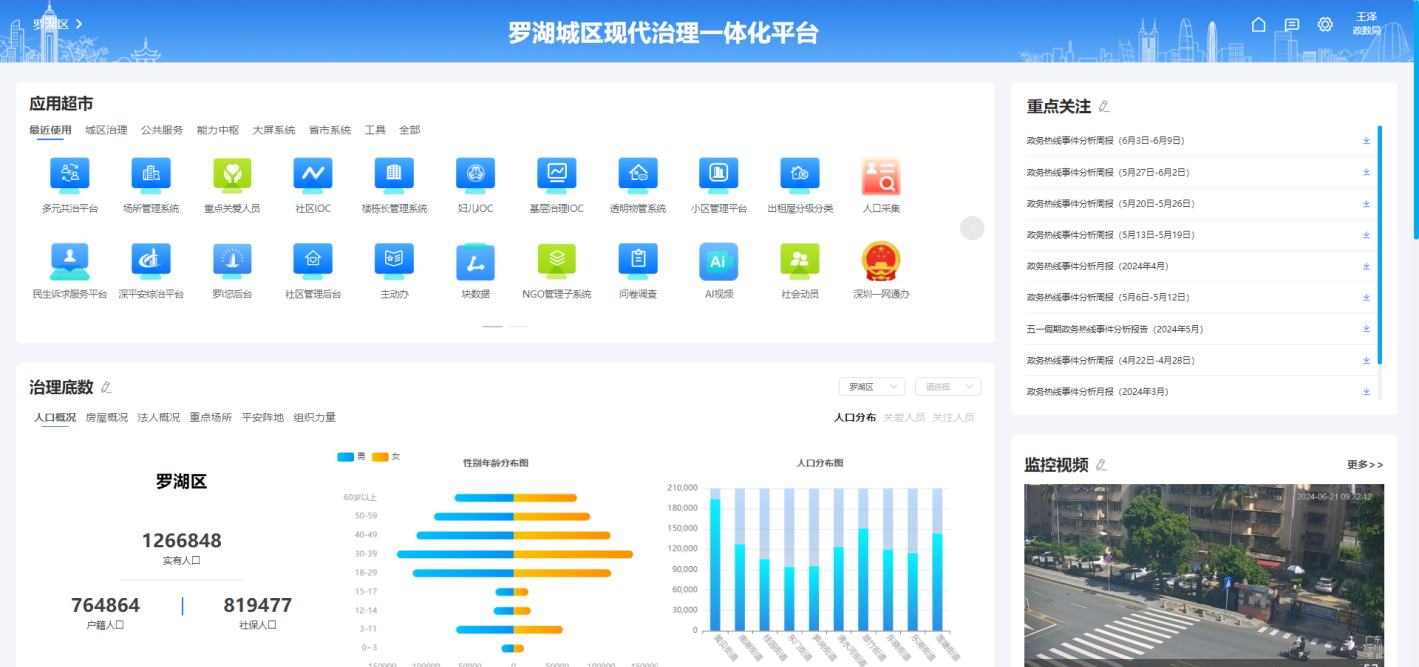
Task: Open the settings gear in header
Action: click(1325, 25)
